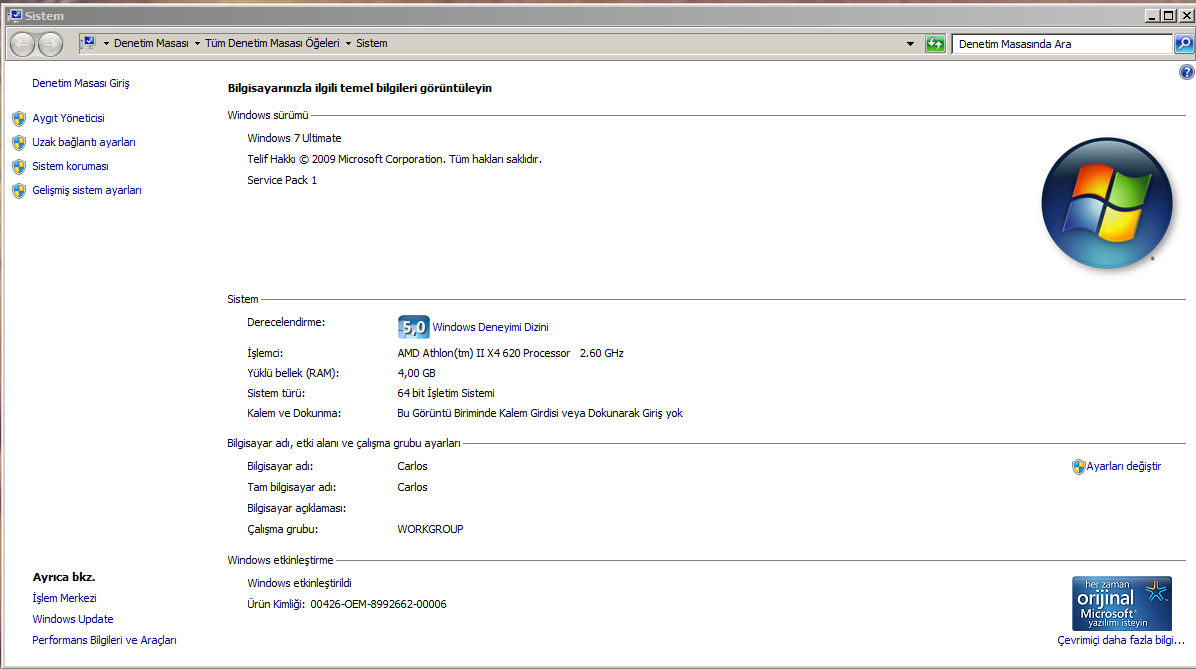Open Windows Update from Ayrıca bkz. section
Viewport: 1196px width, 669px height.
72,619
